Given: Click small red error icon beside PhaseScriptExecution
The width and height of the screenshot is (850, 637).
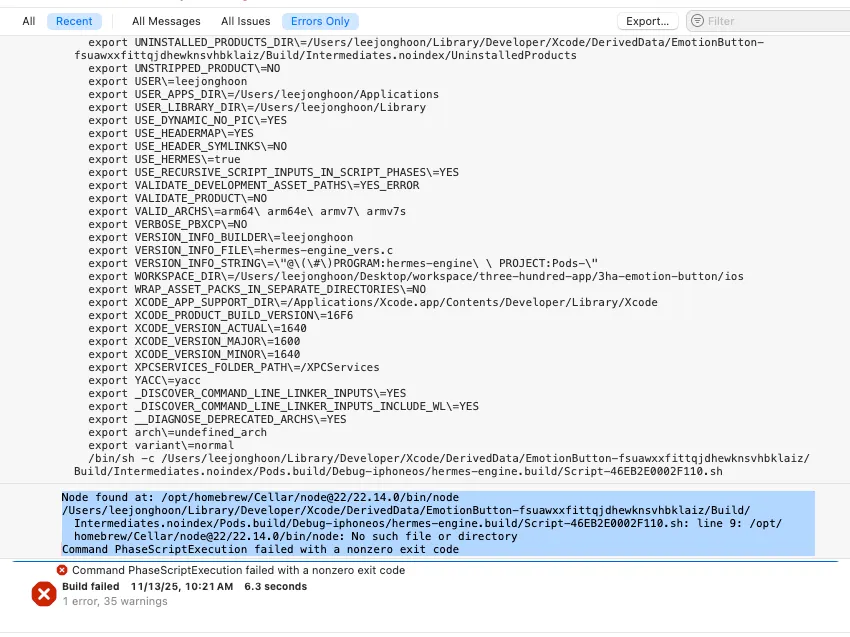Looking at the screenshot, I should click(62, 570).
